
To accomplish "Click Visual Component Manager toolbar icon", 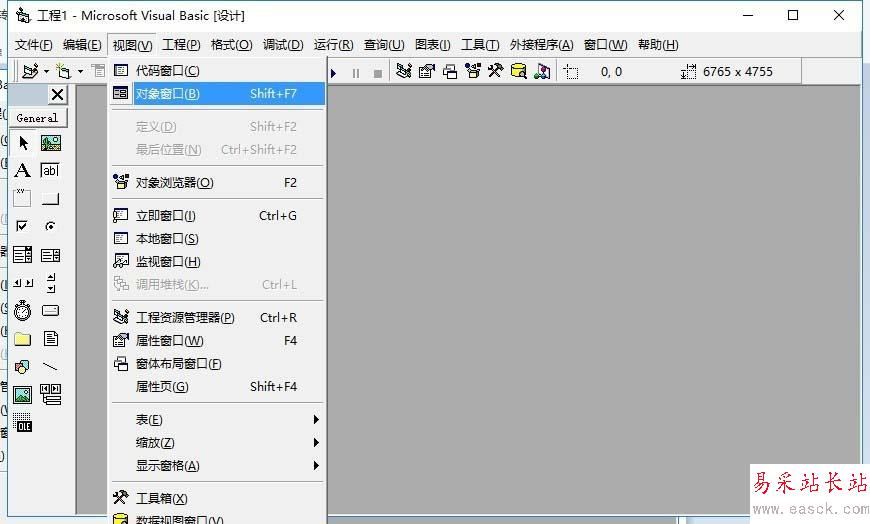I will click(542, 71).
